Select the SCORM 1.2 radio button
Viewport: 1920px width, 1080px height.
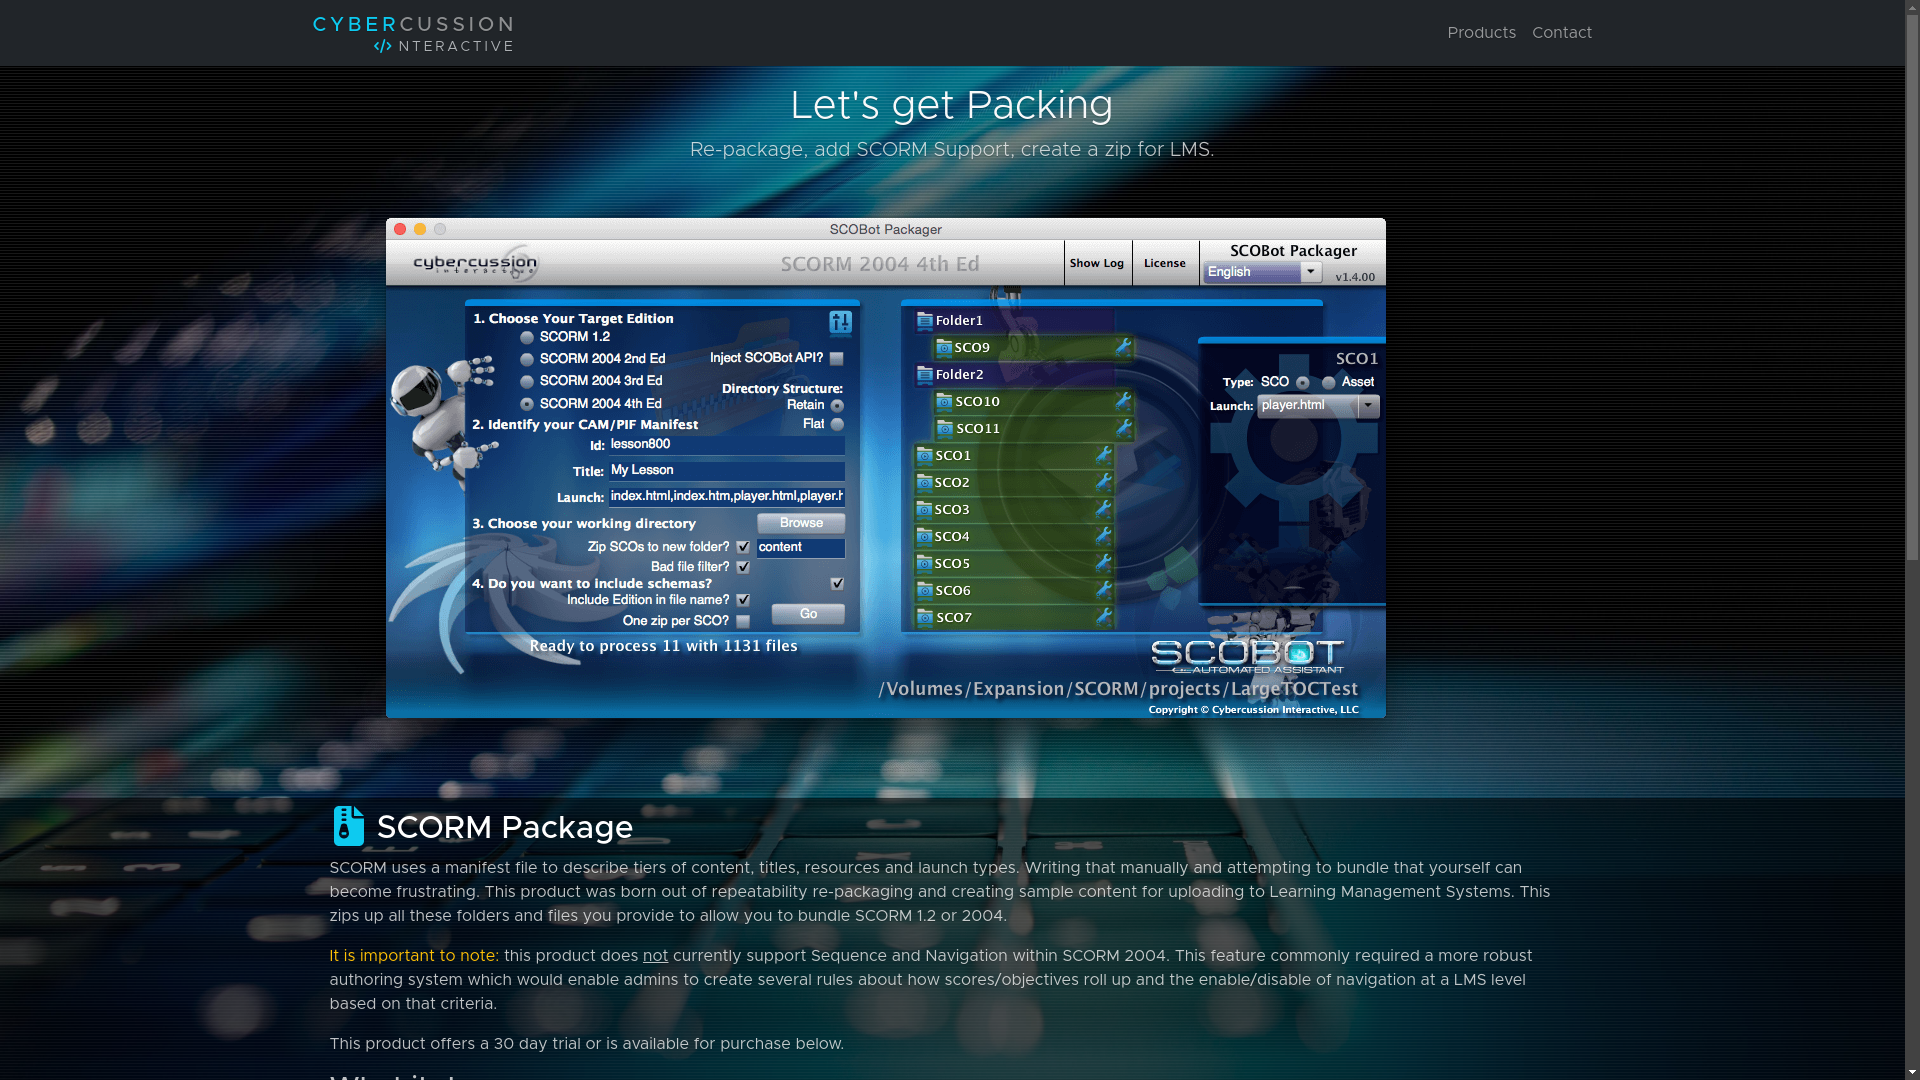(527, 337)
